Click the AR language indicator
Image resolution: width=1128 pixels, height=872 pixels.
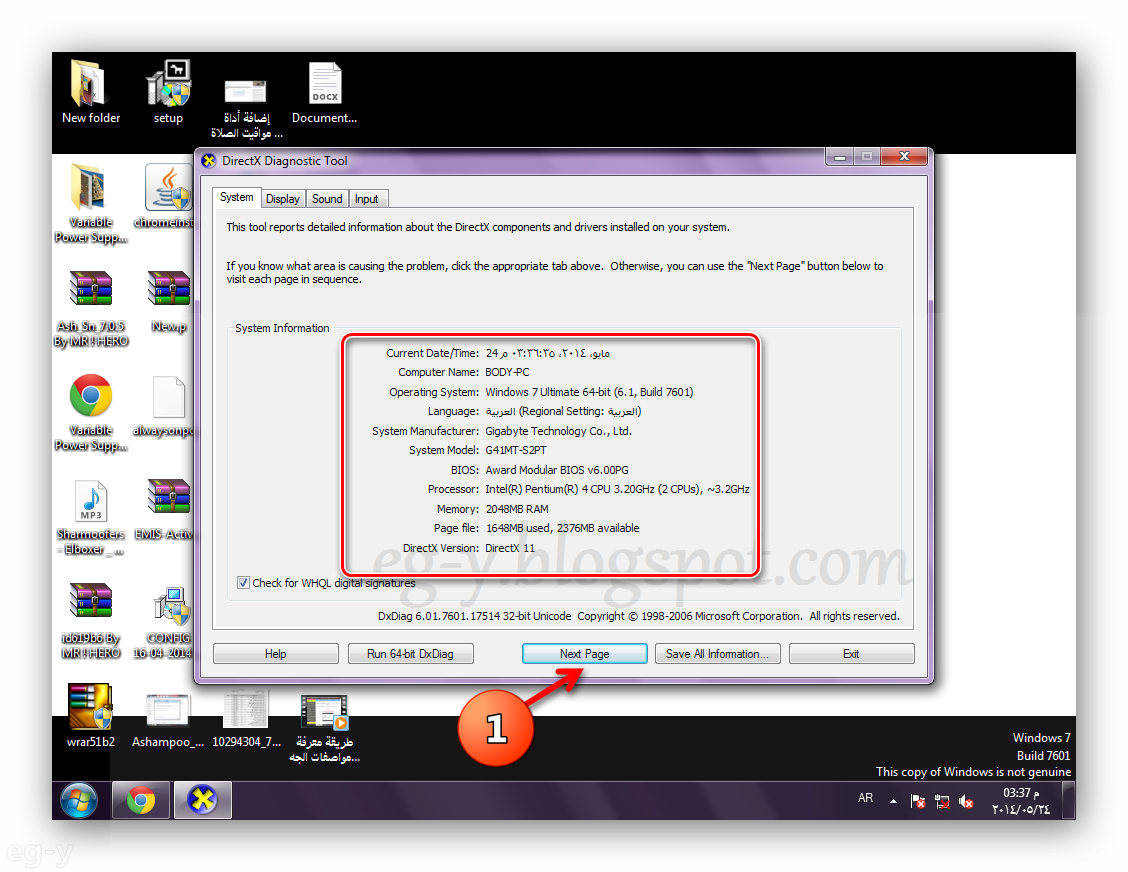tap(865, 798)
